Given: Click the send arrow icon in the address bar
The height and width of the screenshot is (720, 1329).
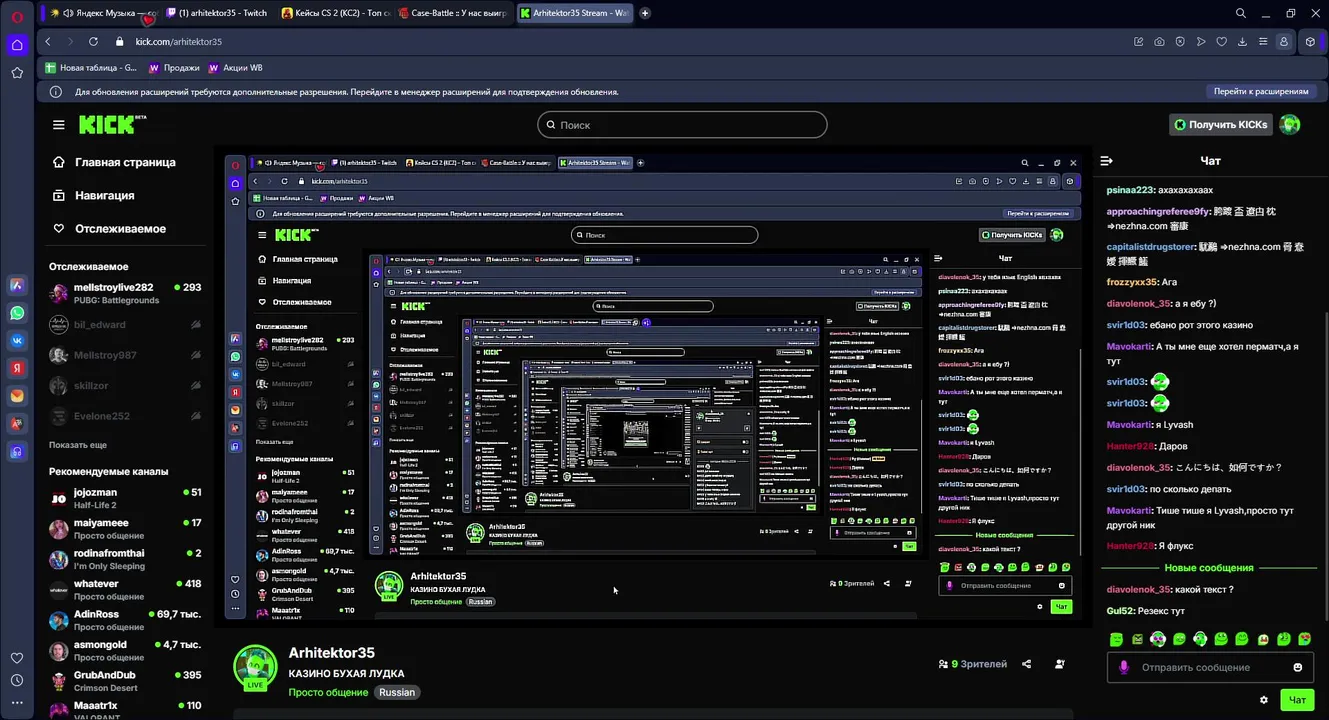Looking at the screenshot, I should pyautogui.click(x=1201, y=42).
